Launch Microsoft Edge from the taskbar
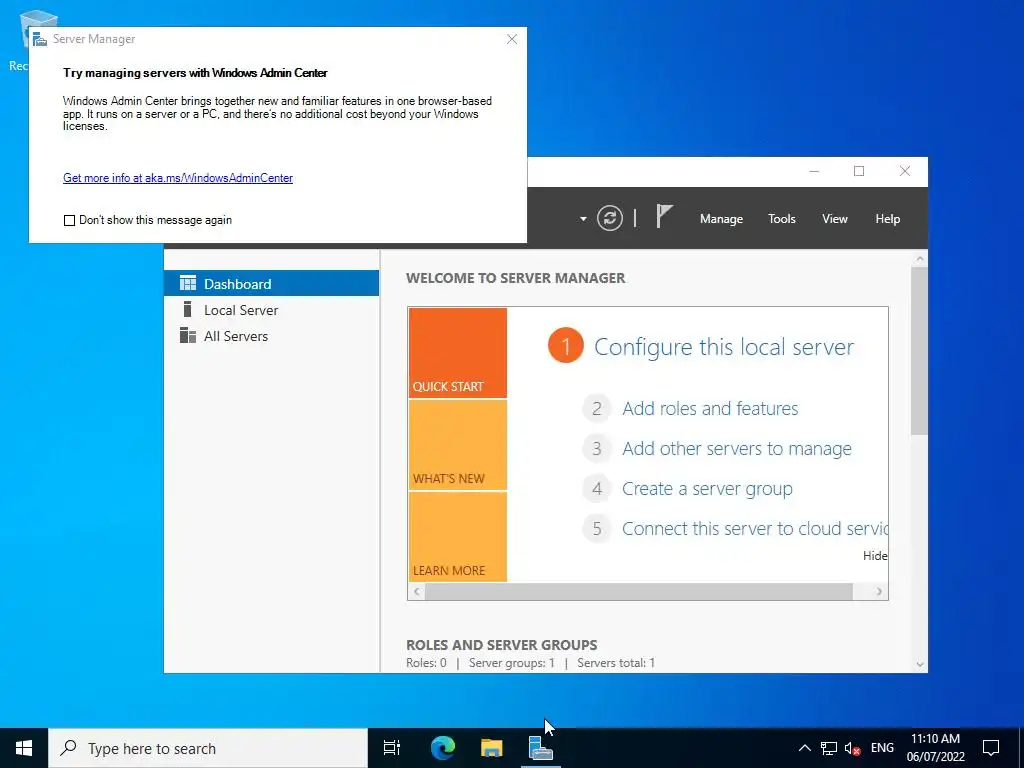Viewport: 1024px width, 768px height. 442,748
